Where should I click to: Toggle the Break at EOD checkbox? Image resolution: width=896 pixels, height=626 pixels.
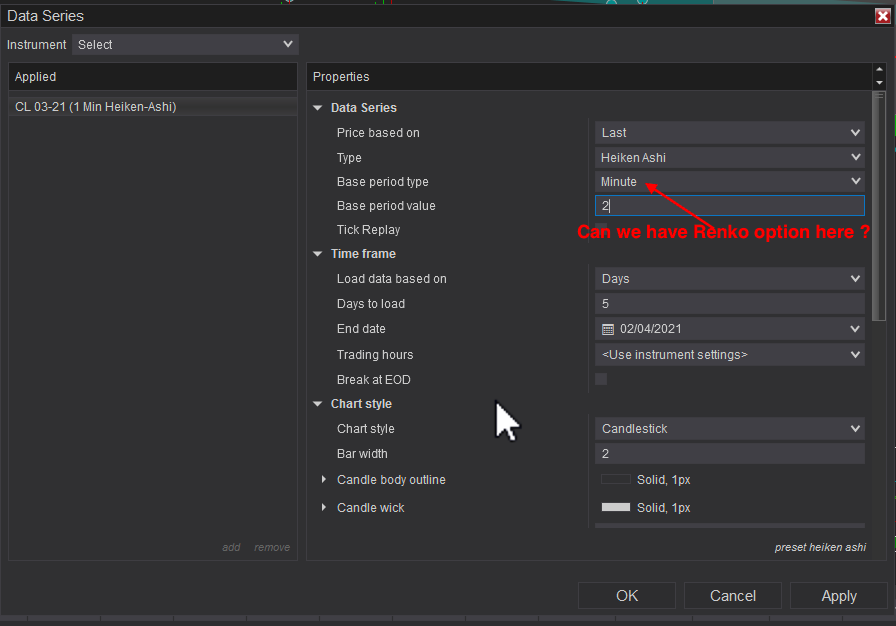pos(601,379)
